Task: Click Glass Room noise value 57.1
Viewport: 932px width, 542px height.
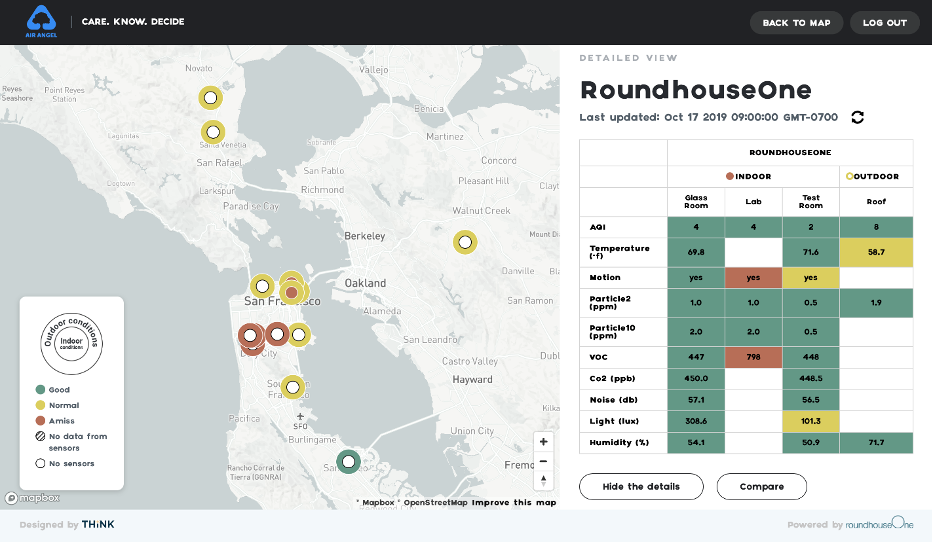Action: (696, 400)
